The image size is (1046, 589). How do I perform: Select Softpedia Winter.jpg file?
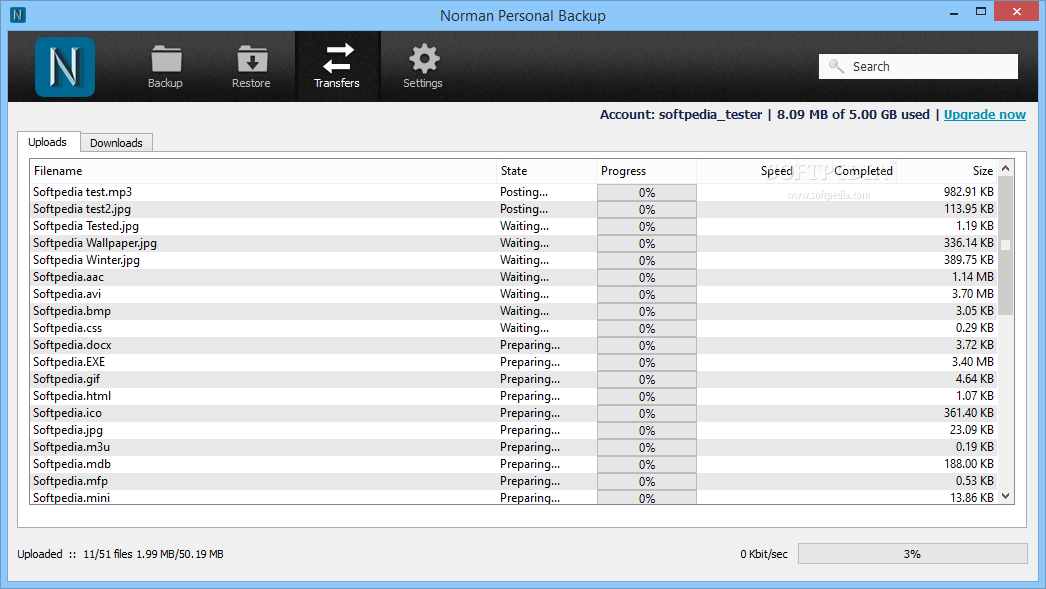click(87, 260)
